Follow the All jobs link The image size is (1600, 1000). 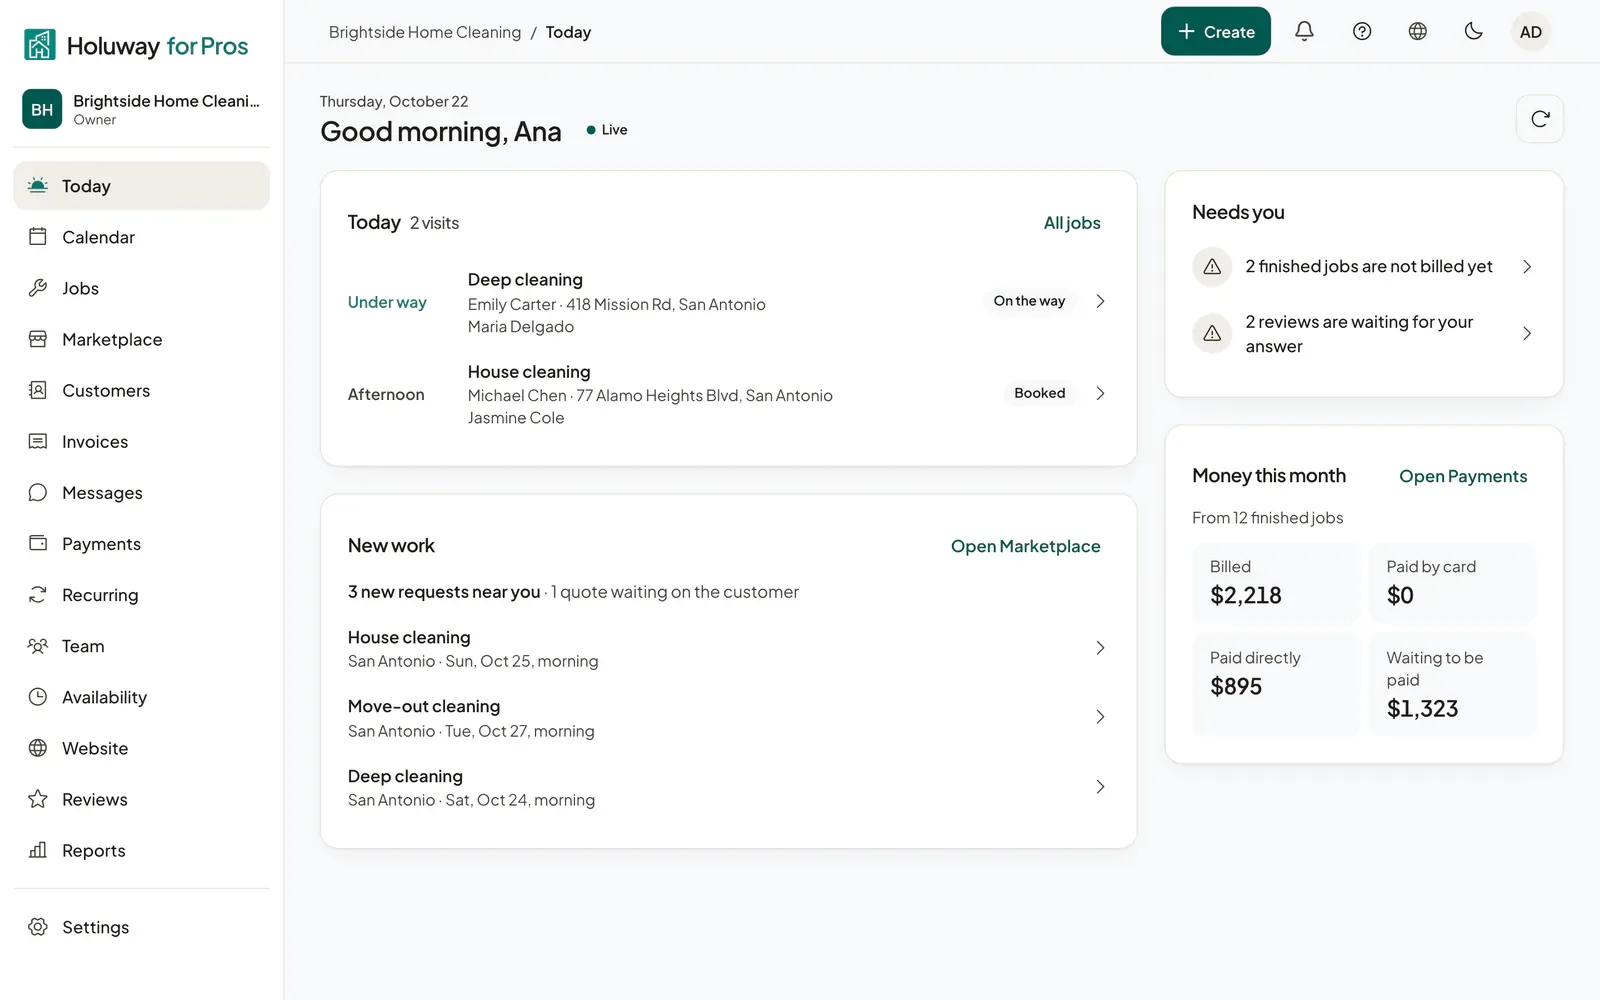pos(1072,223)
